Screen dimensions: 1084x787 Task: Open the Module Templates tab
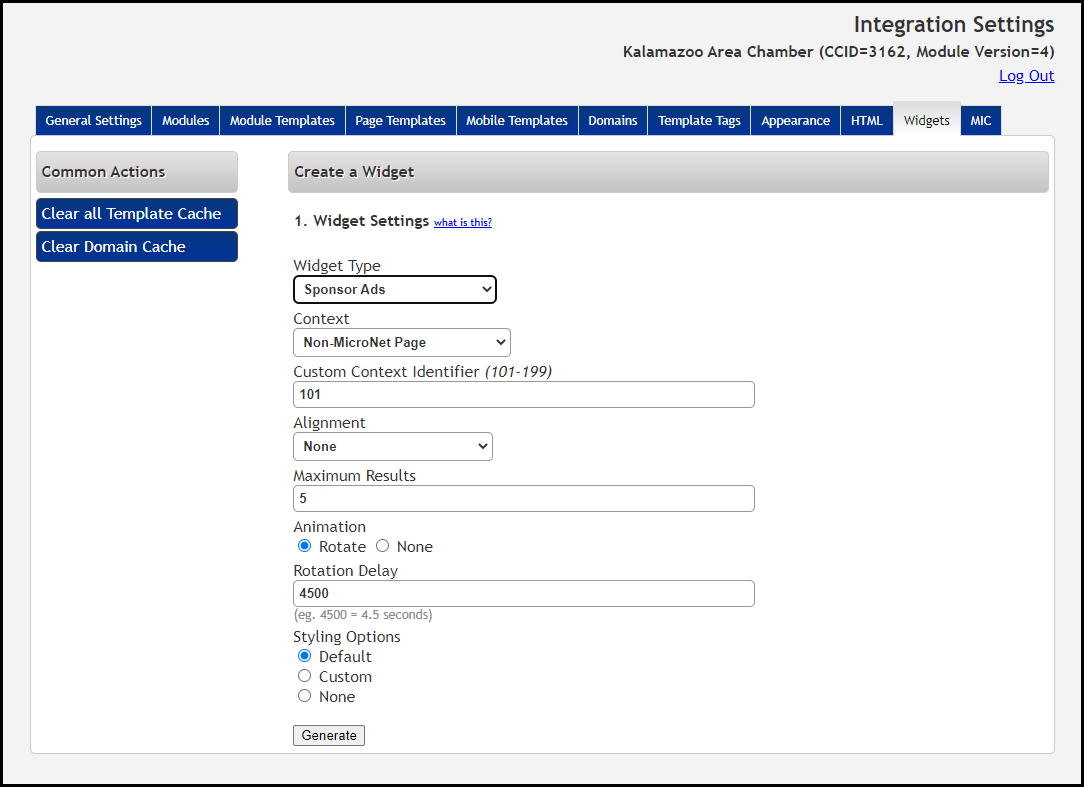[282, 121]
